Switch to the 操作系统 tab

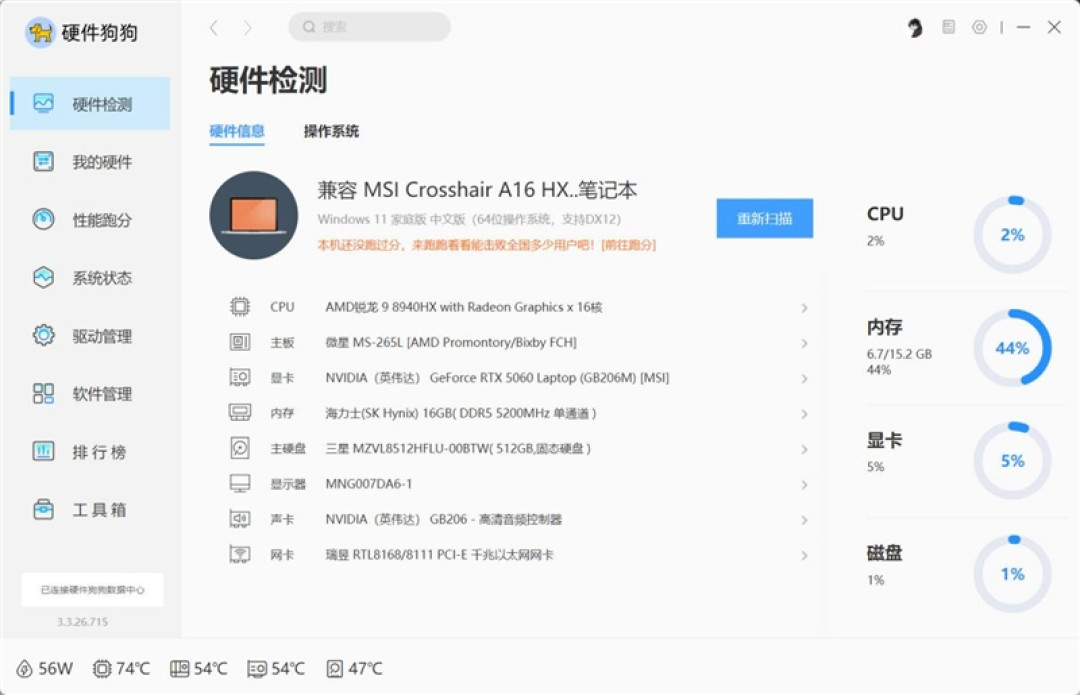pyautogui.click(x=331, y=131)
